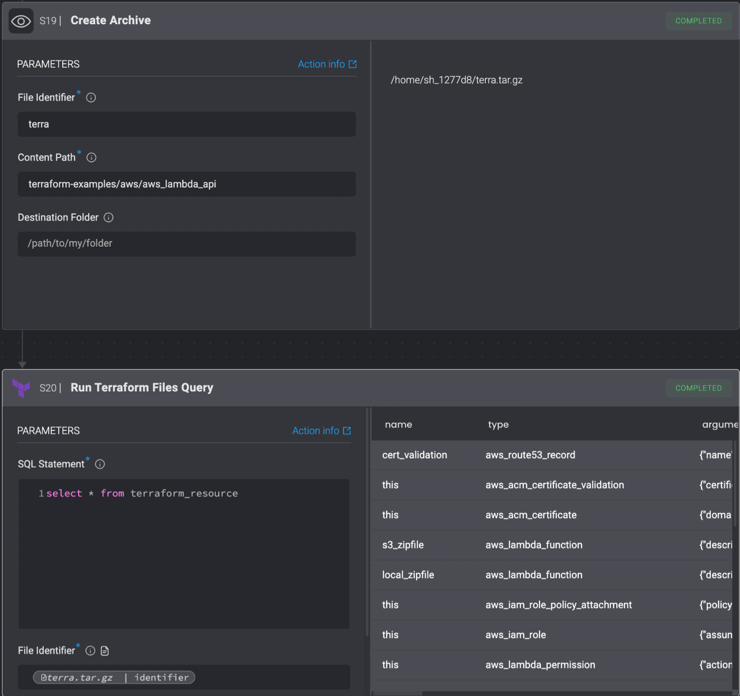Click the Destination Folder field
Screen dimensions: 740x696
pos(187,244)
